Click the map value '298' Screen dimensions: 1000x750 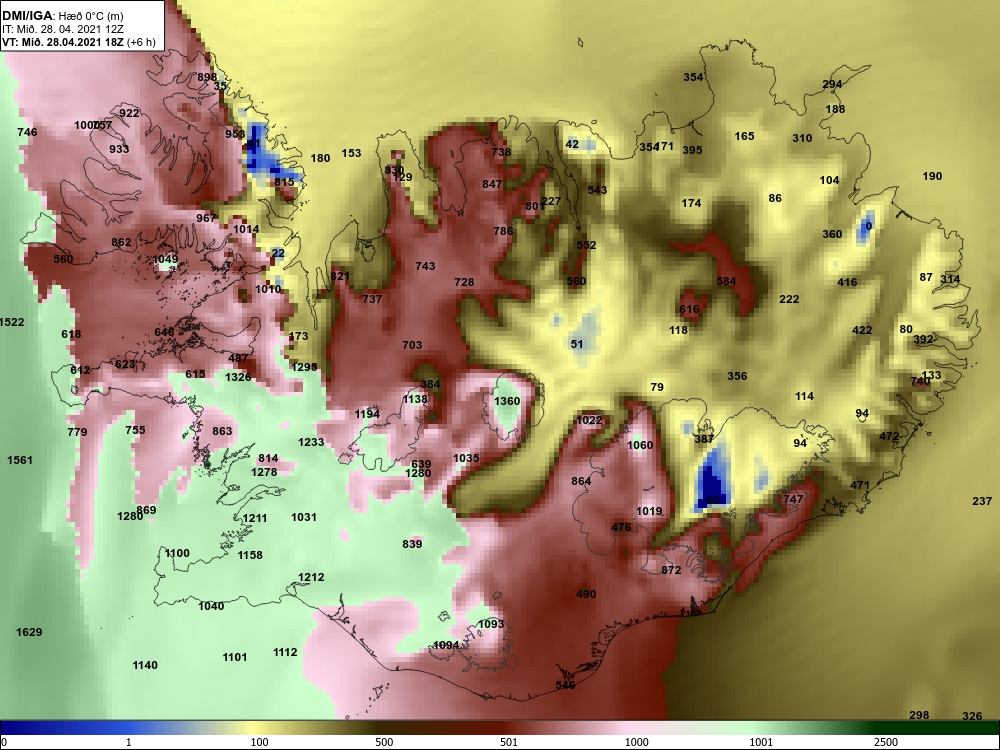(x=919, y=715)
